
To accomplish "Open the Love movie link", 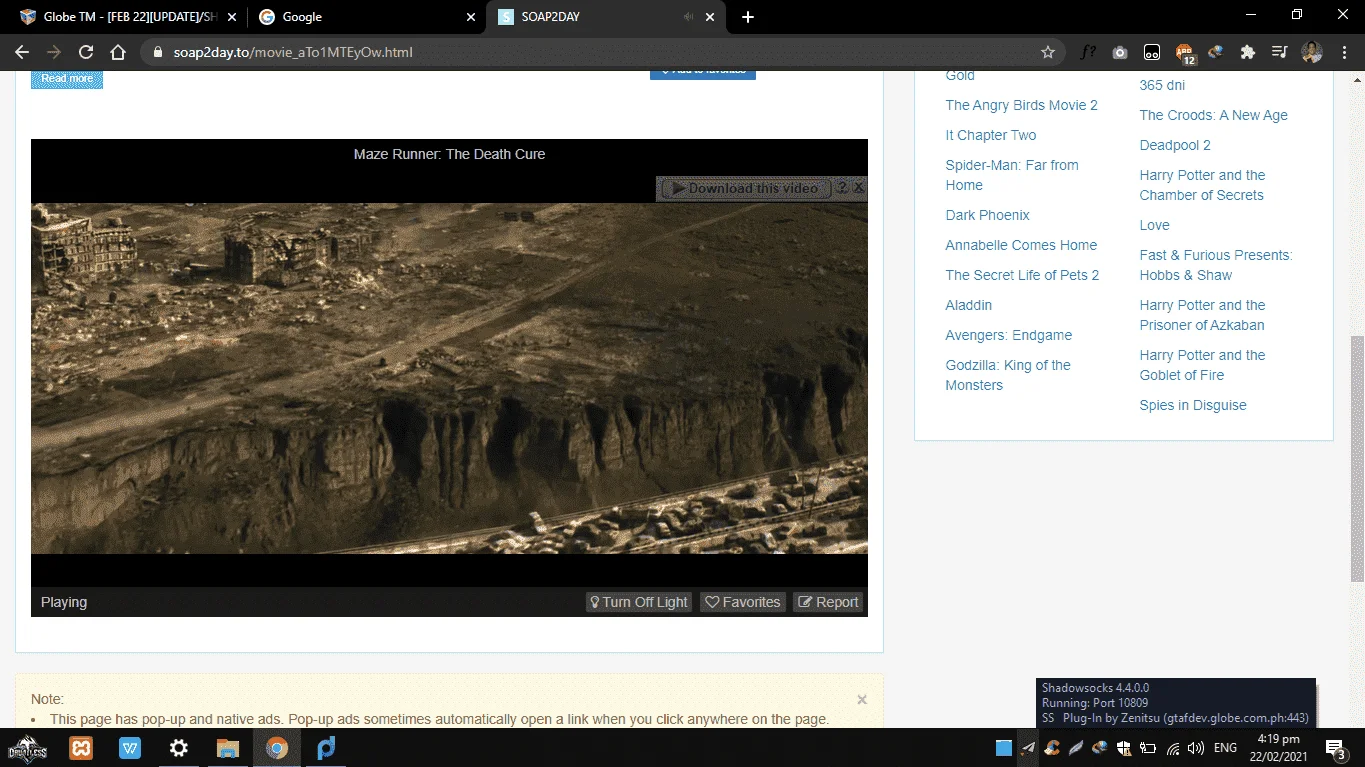I will point(1154,225).
